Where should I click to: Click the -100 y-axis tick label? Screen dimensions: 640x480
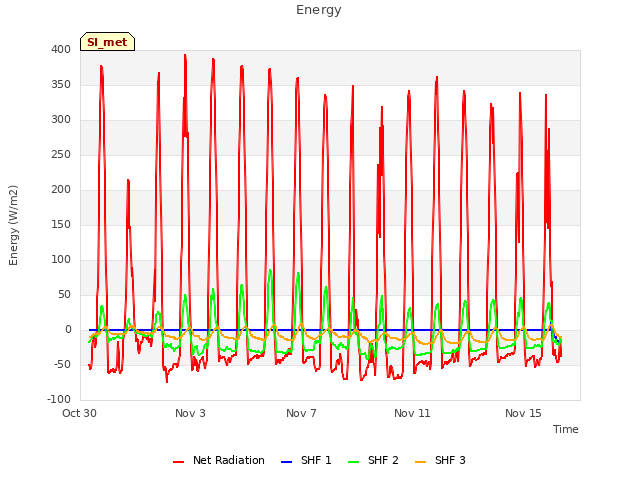59,400
